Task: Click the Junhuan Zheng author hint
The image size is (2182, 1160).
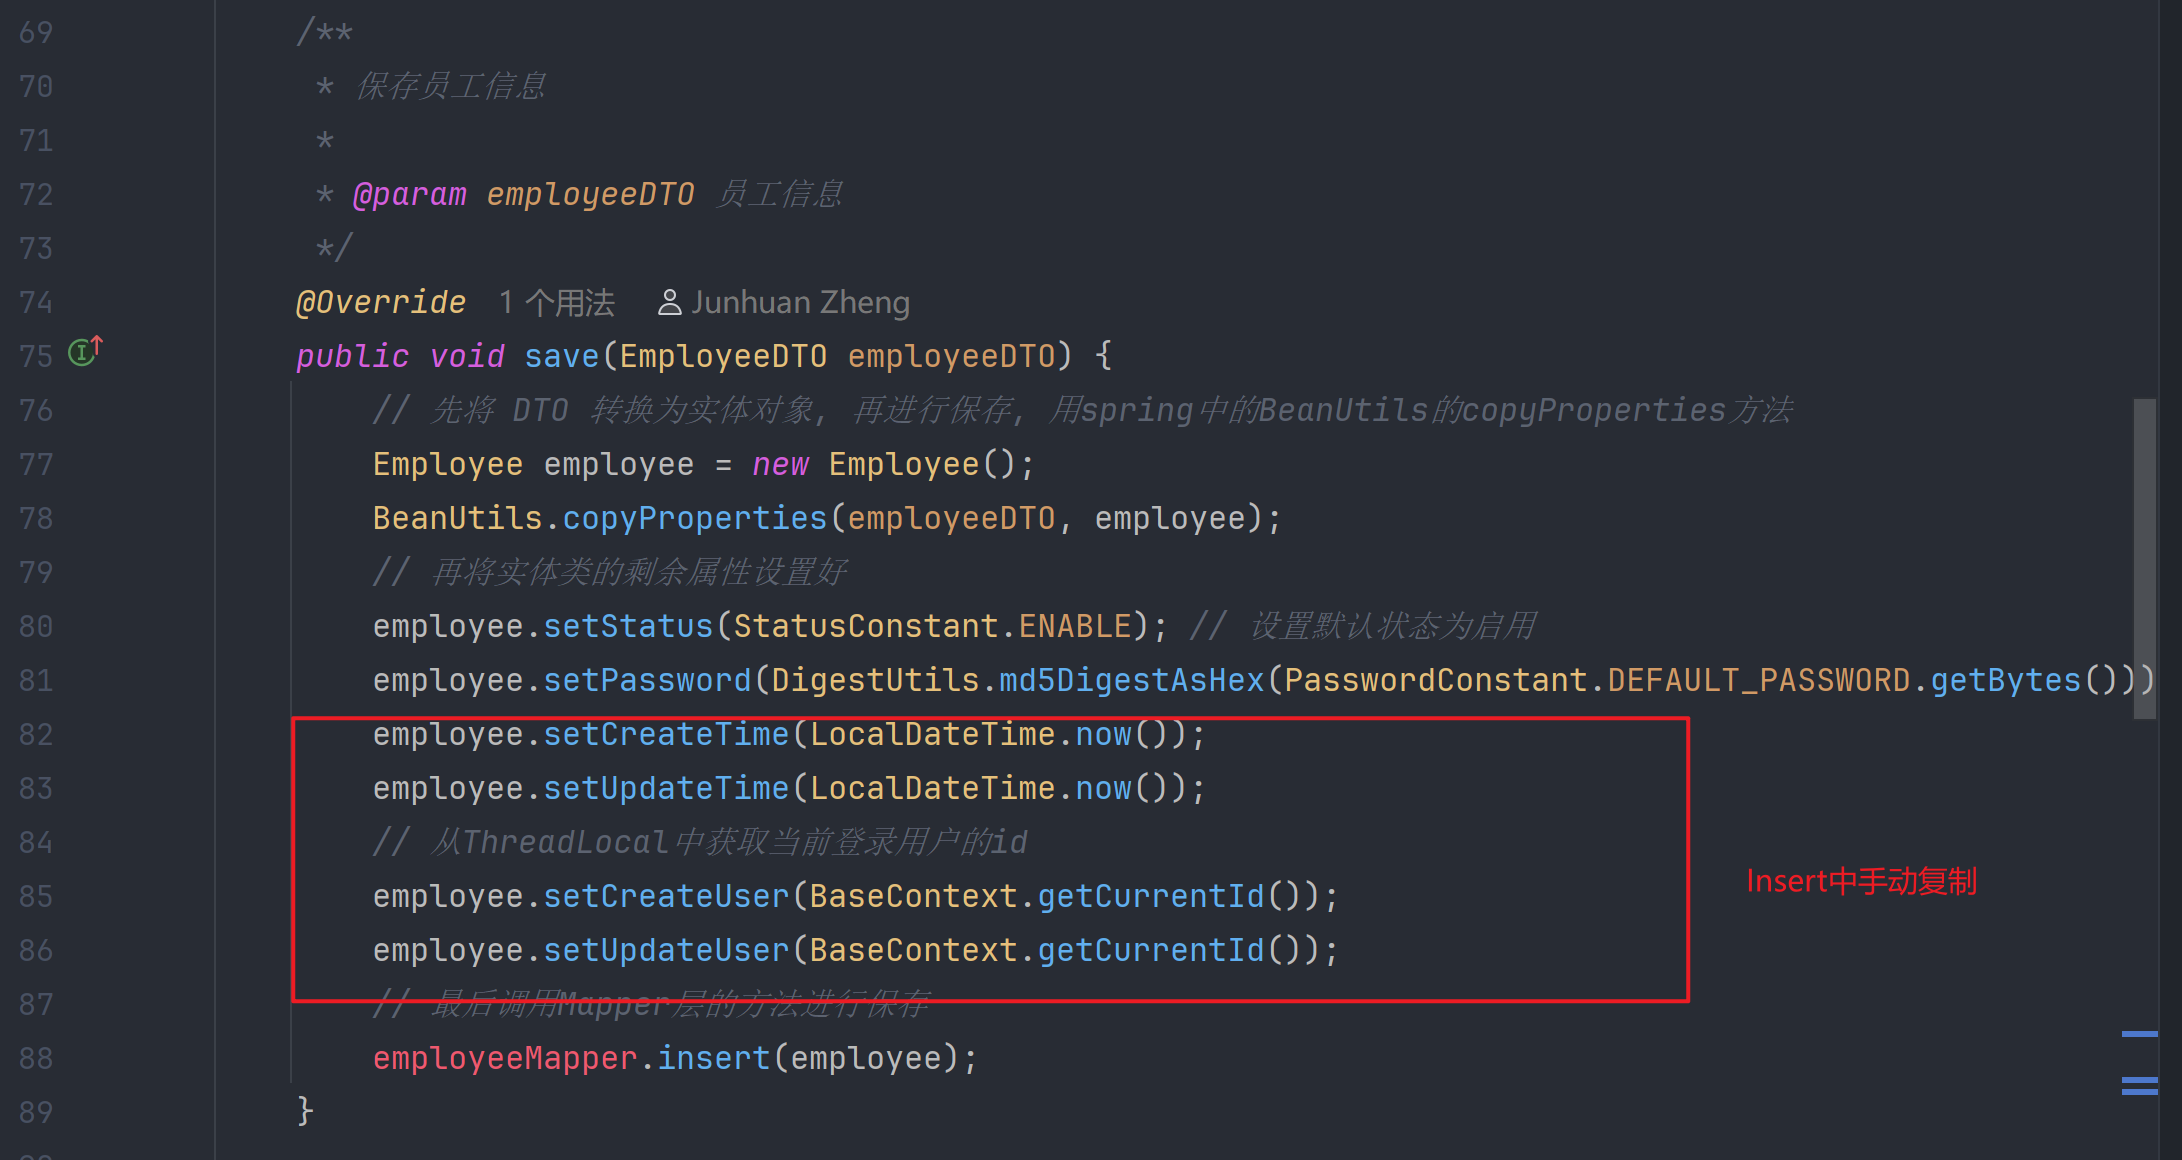Action: coord(800,302)
